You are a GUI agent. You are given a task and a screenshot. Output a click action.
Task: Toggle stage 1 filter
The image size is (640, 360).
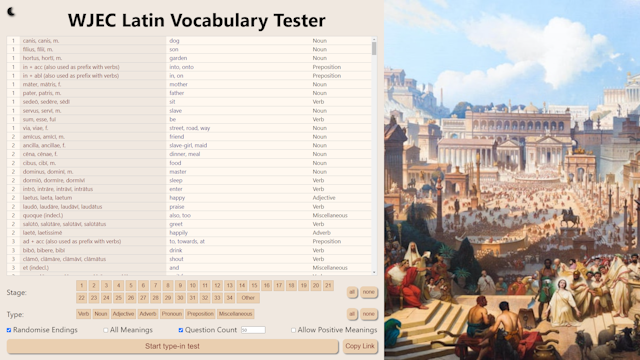click(x=81, y=286)
